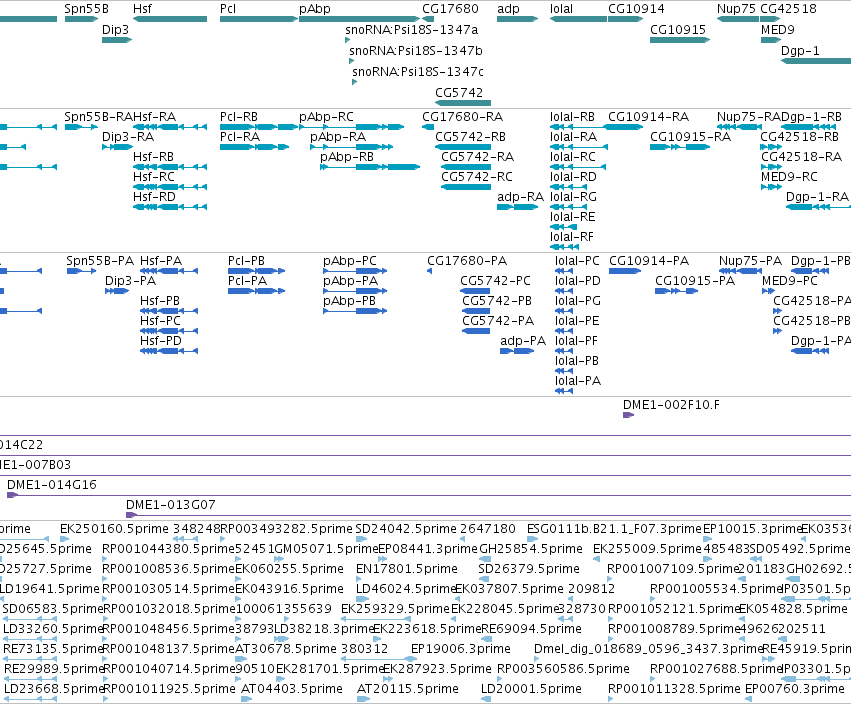Screen dimensions: 851x704
Task: Select the adp gene label
Action: (x=509, y=9)
